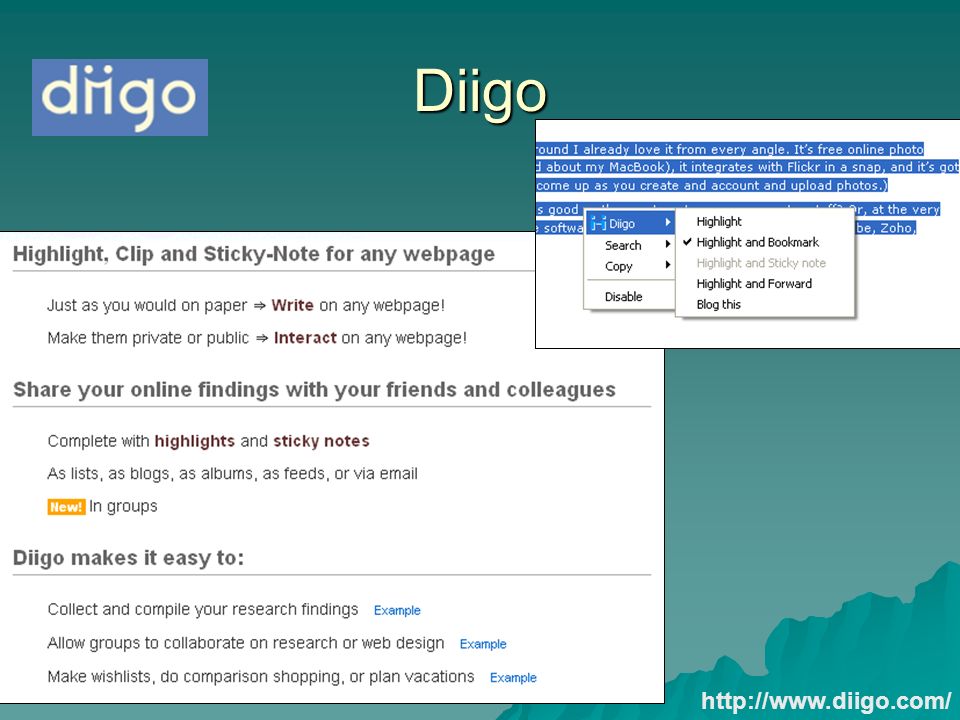Expand the Search submenu arrow
This screenshot has height=720, width=960.
pyautogui.click(x=668, y=245)
